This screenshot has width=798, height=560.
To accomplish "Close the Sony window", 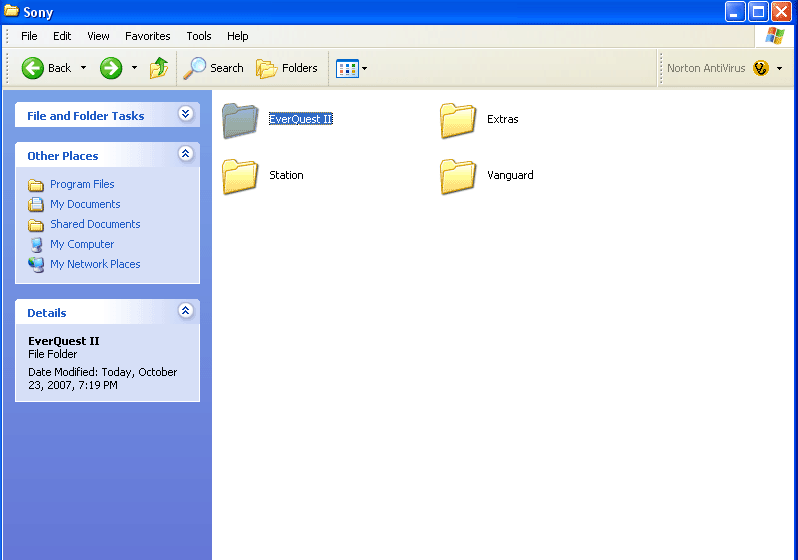I will [781, 12].
